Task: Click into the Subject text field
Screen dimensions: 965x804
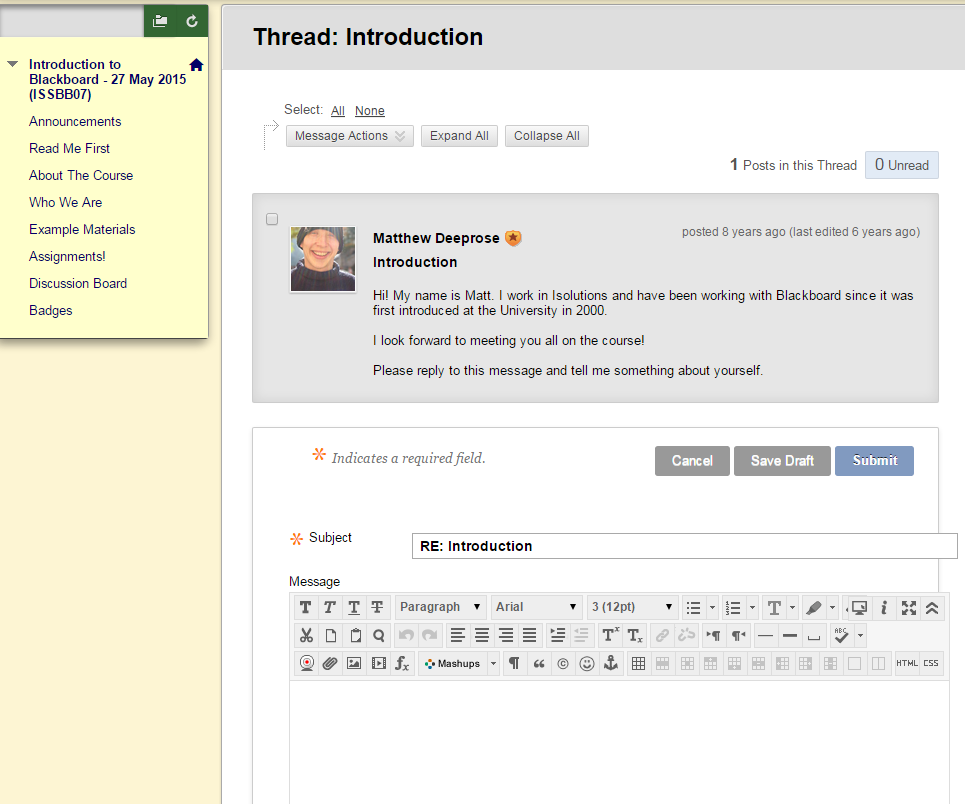Action: tap(684, 546)
